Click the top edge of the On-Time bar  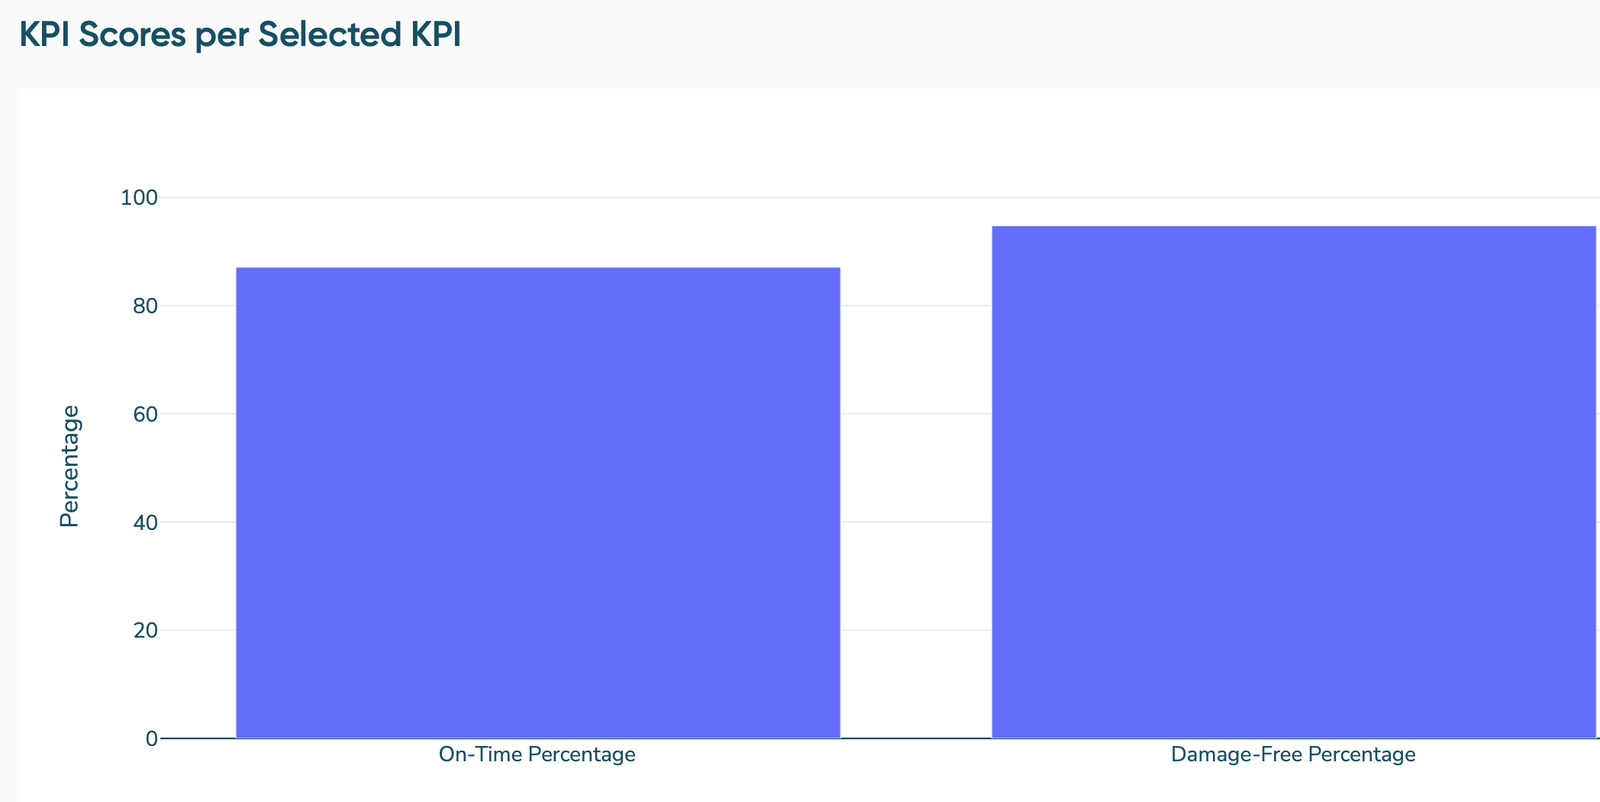(538, 268)
